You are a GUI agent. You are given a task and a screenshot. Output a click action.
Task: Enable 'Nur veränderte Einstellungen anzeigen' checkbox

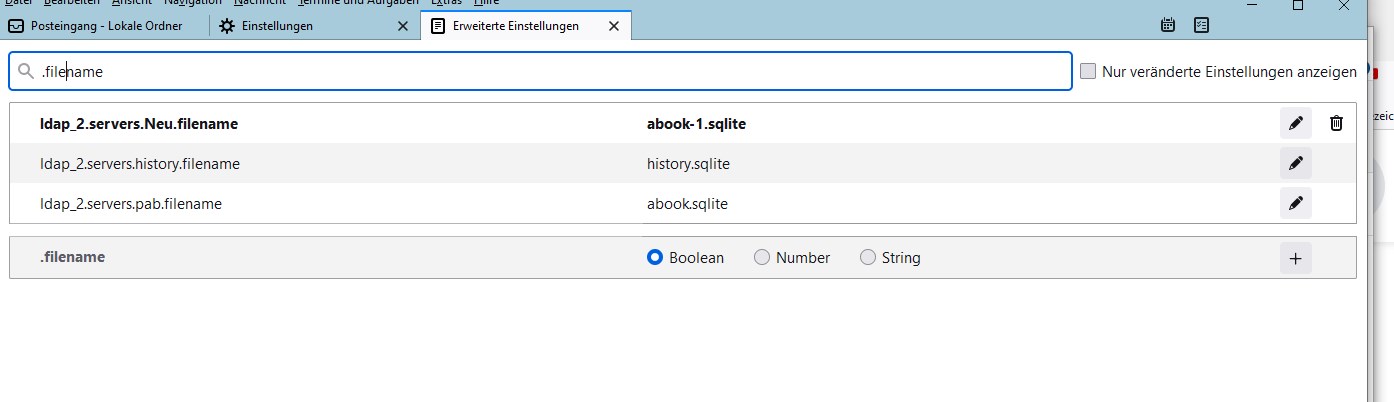pos(1088,72)
